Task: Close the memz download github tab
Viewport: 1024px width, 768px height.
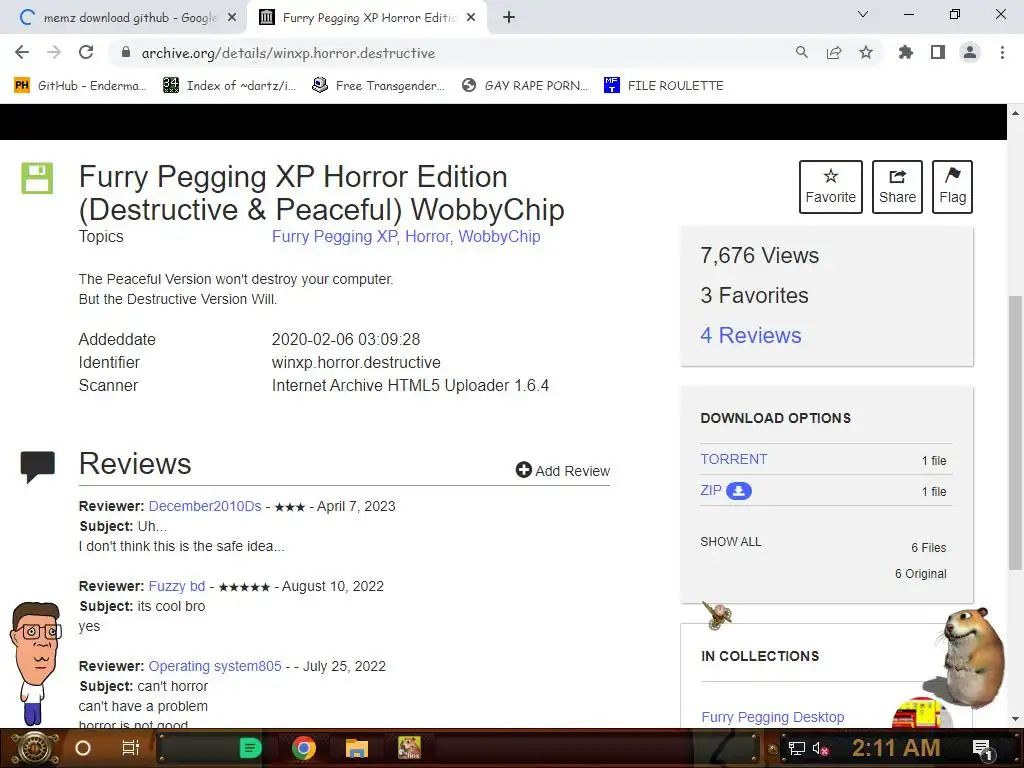Action: tap(232, 18)
